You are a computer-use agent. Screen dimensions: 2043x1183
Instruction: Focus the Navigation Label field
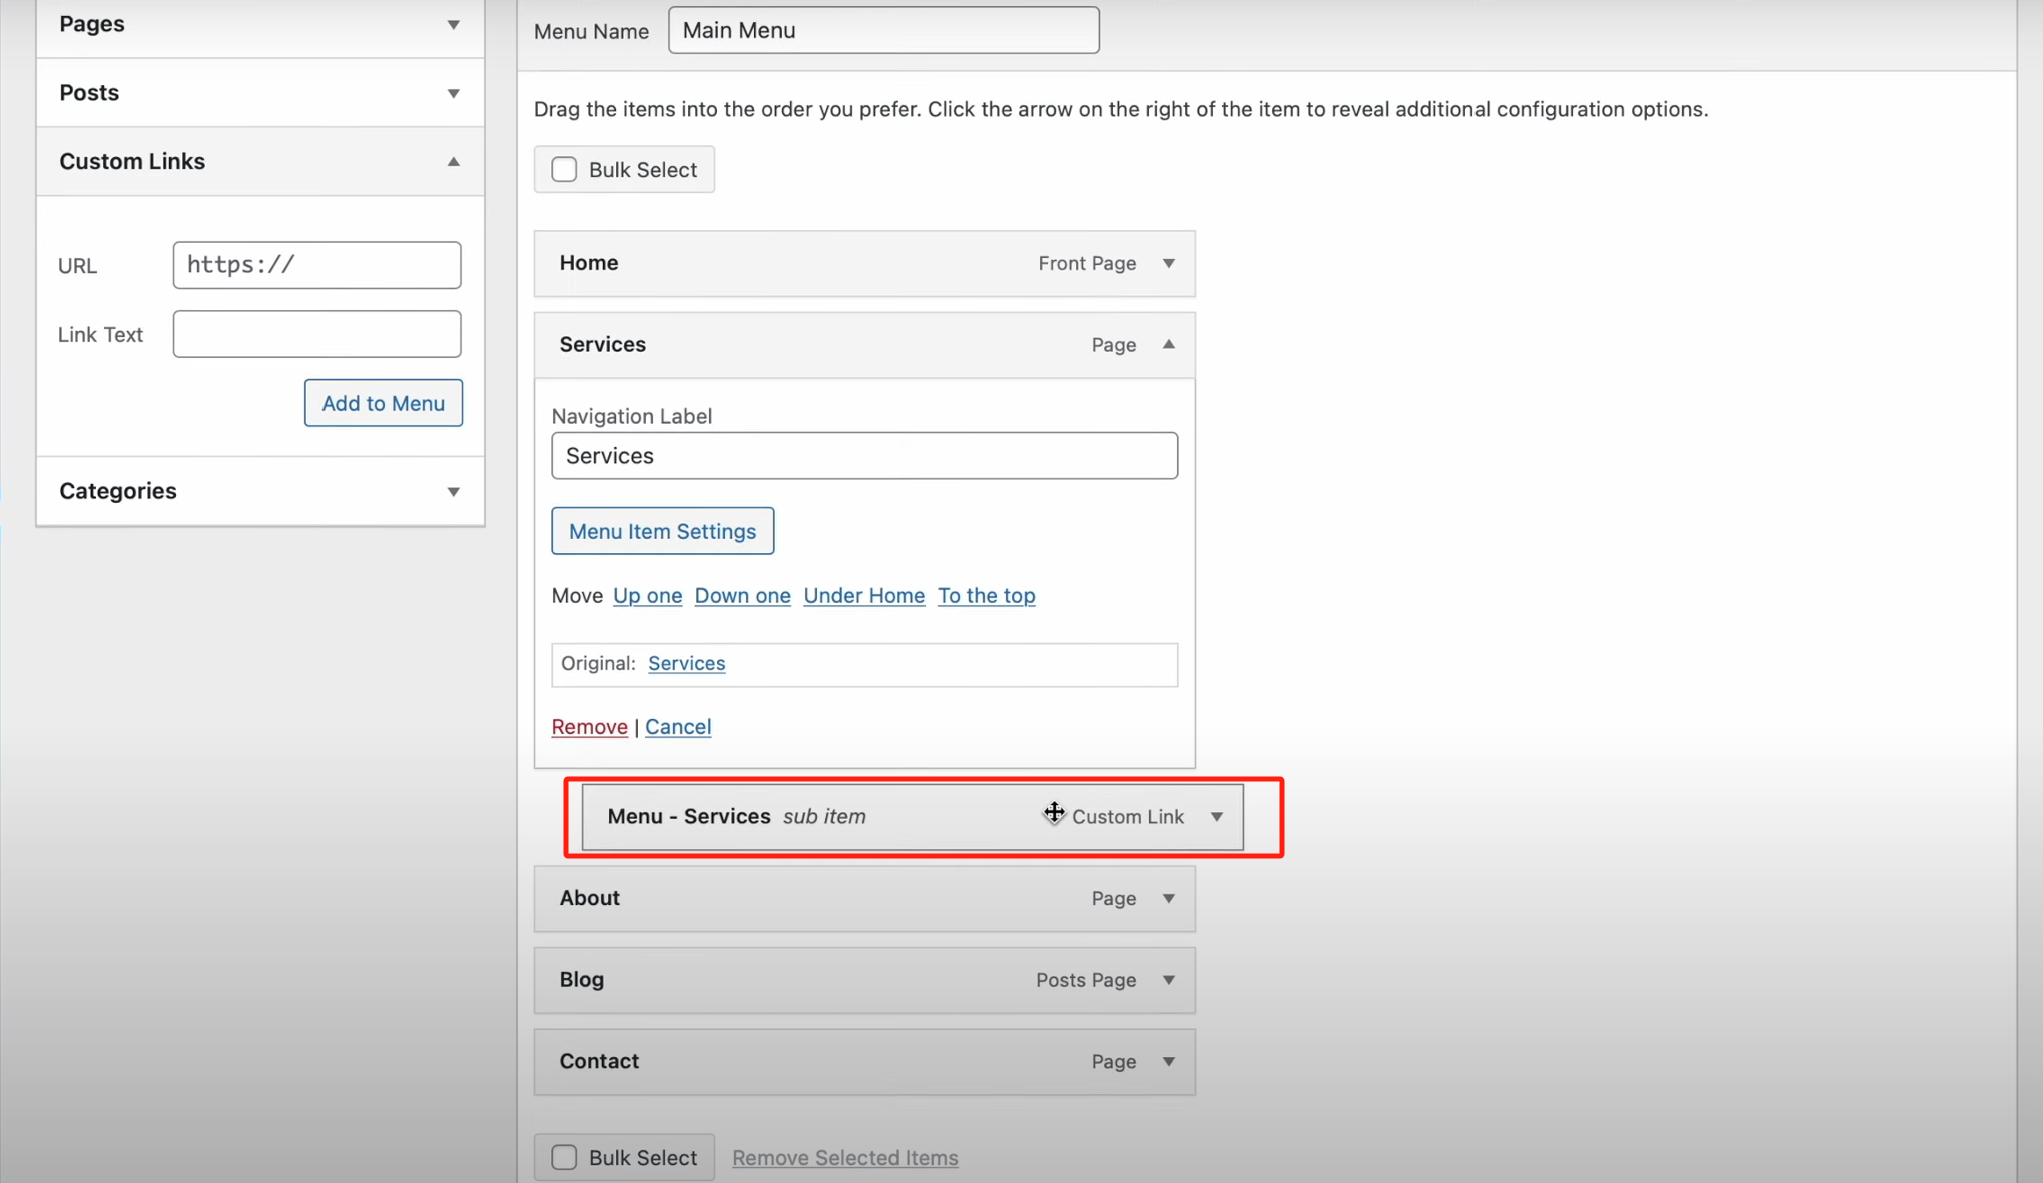click(x=864, y=456)
